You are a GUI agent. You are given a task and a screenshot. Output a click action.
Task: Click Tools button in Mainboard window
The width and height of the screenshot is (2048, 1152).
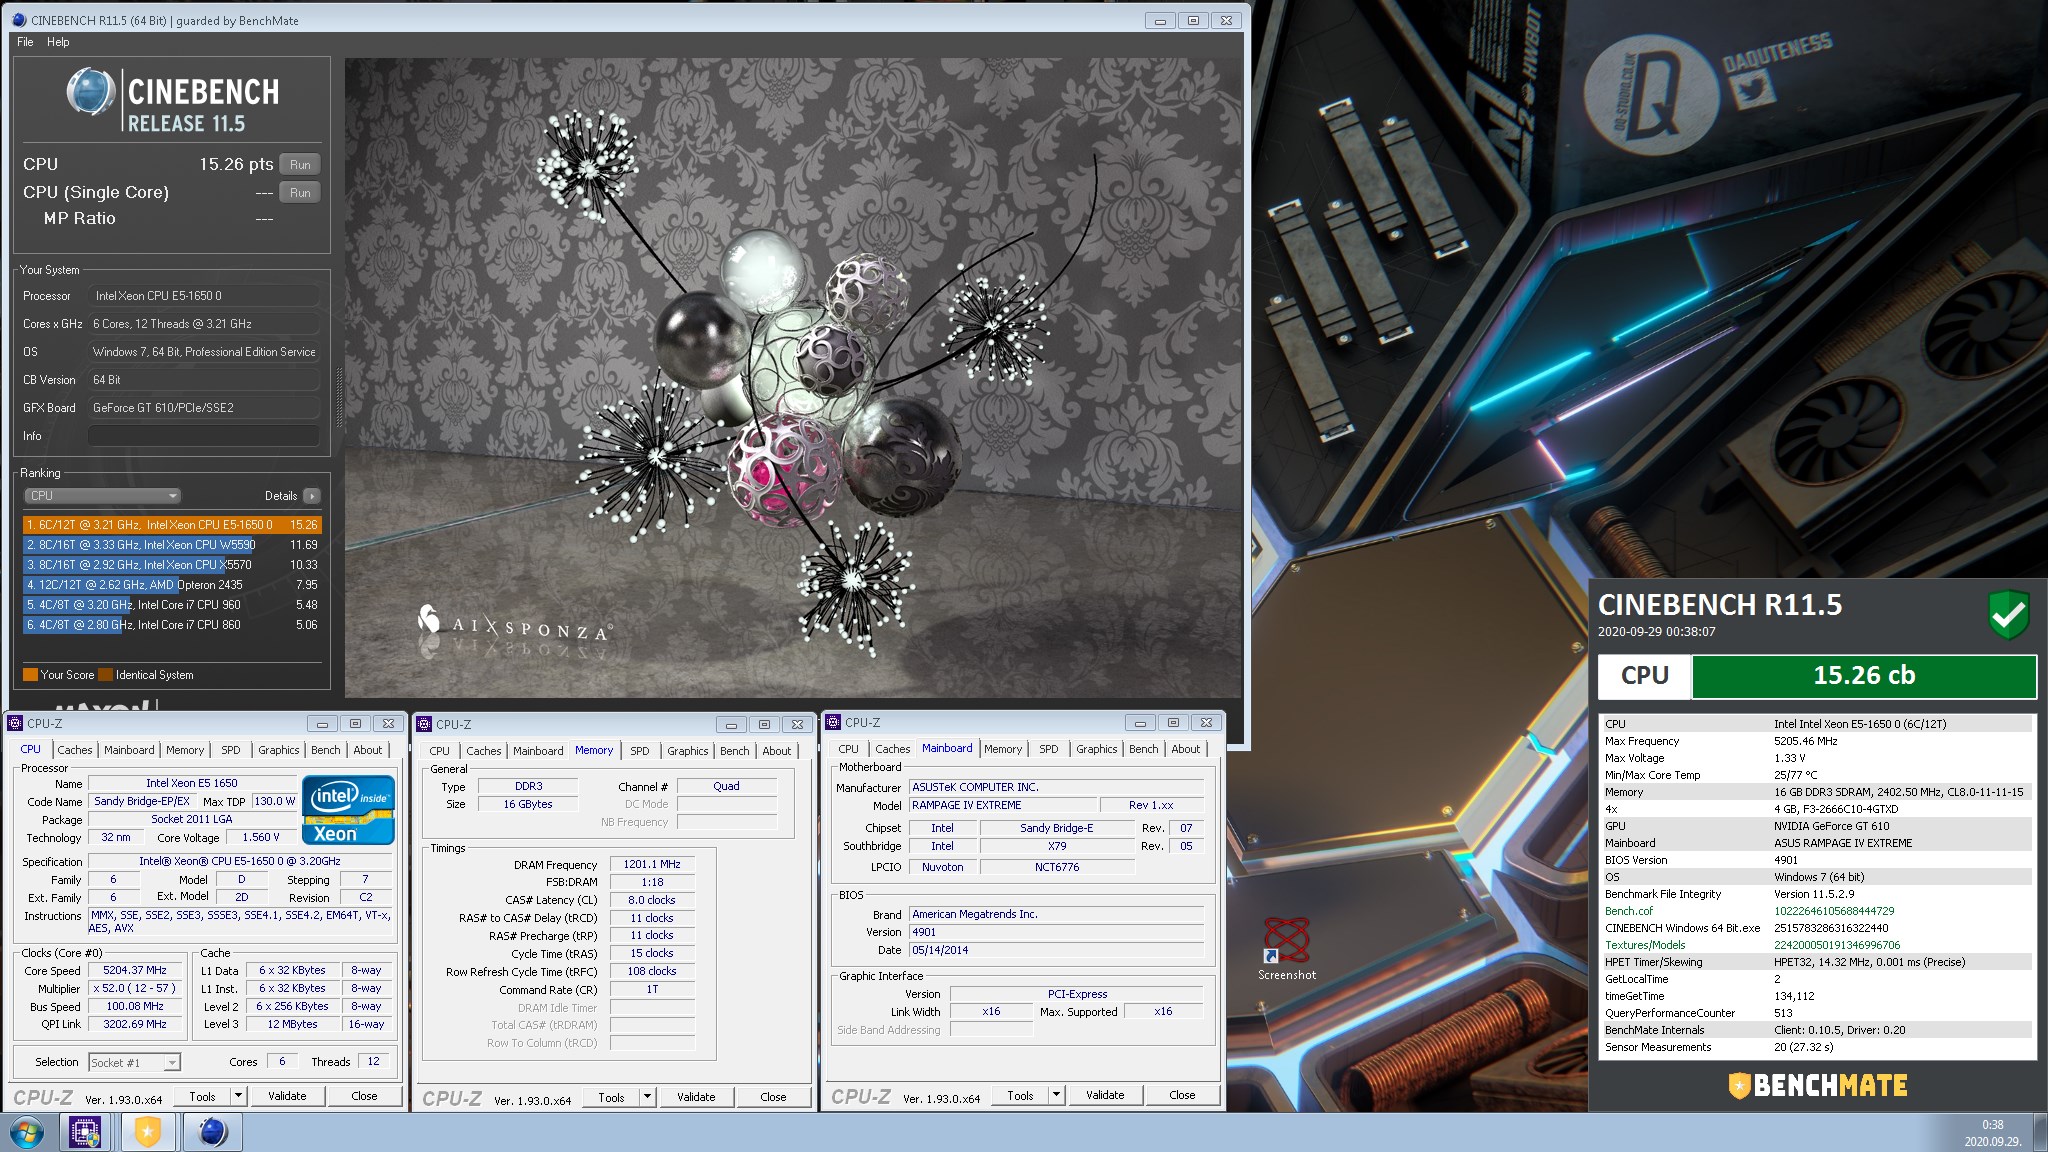[1020, 1095]
